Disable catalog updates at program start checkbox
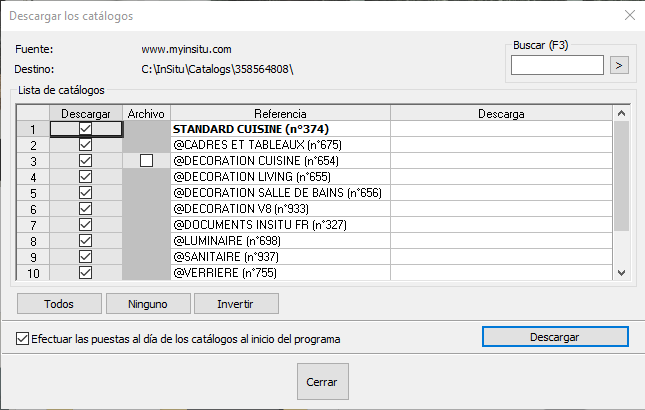 coord(22,339)
